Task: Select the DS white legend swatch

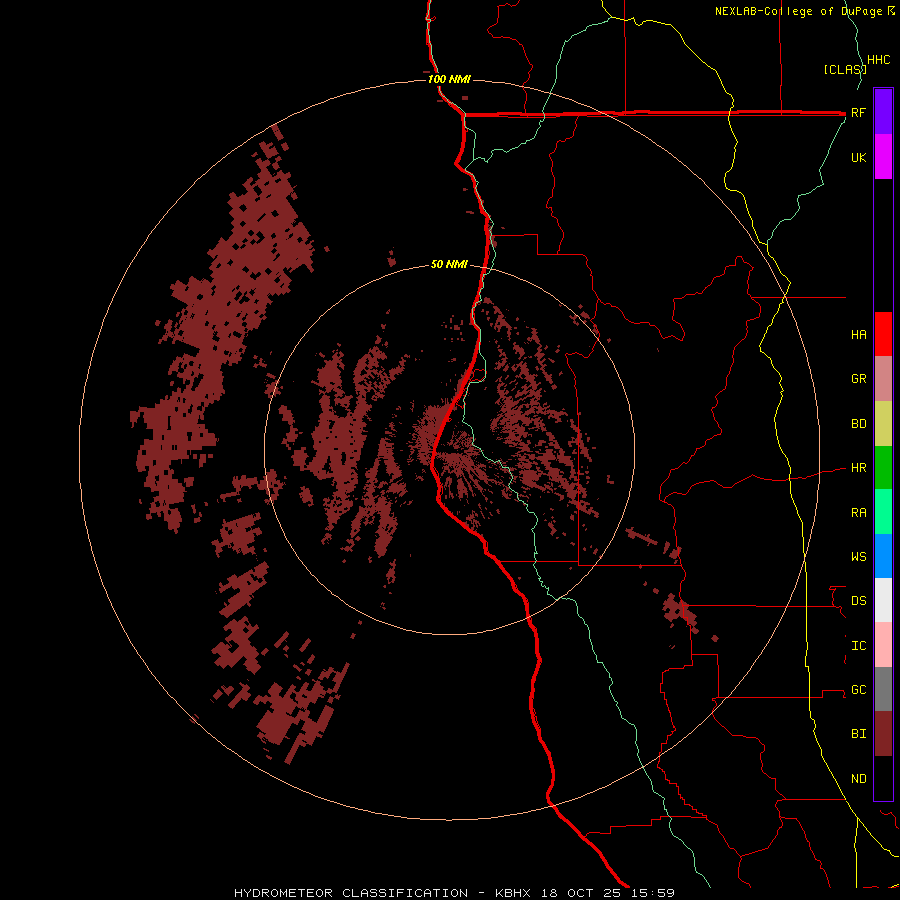Action: tap(883, 600)
